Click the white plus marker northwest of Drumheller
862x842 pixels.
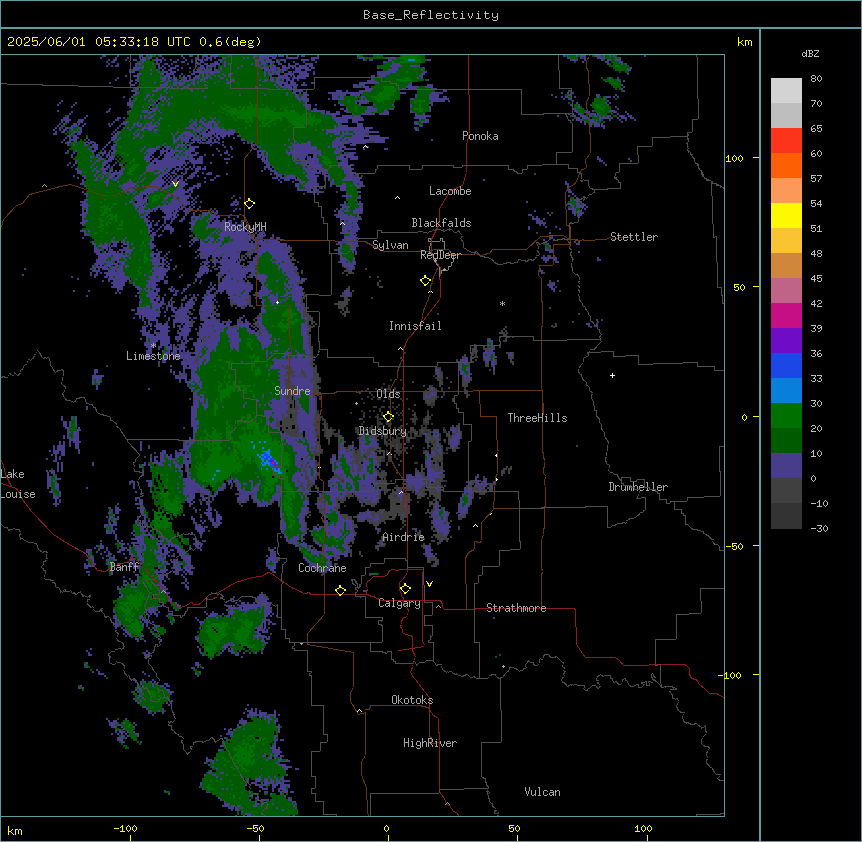[x=612, y=375]
